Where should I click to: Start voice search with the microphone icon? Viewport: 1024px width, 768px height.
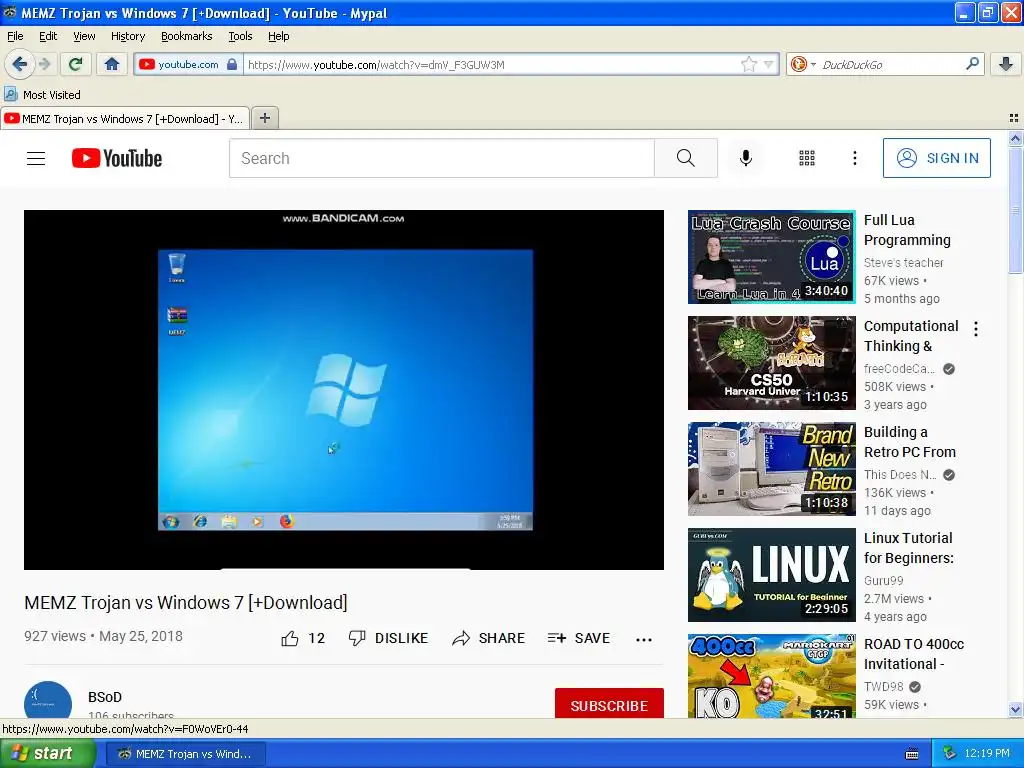coord(746,158)
